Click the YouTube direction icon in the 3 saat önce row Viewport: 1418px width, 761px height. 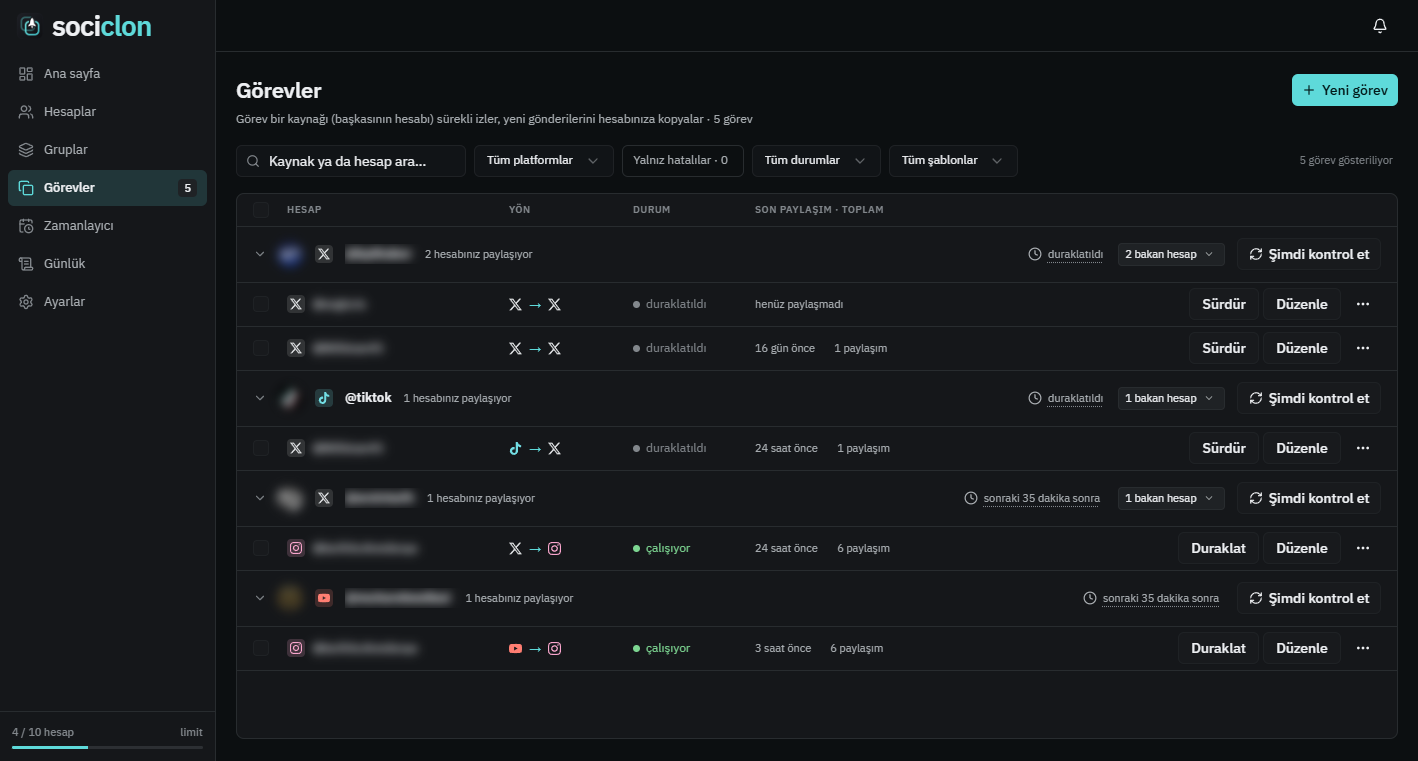[x=515, y=648]
